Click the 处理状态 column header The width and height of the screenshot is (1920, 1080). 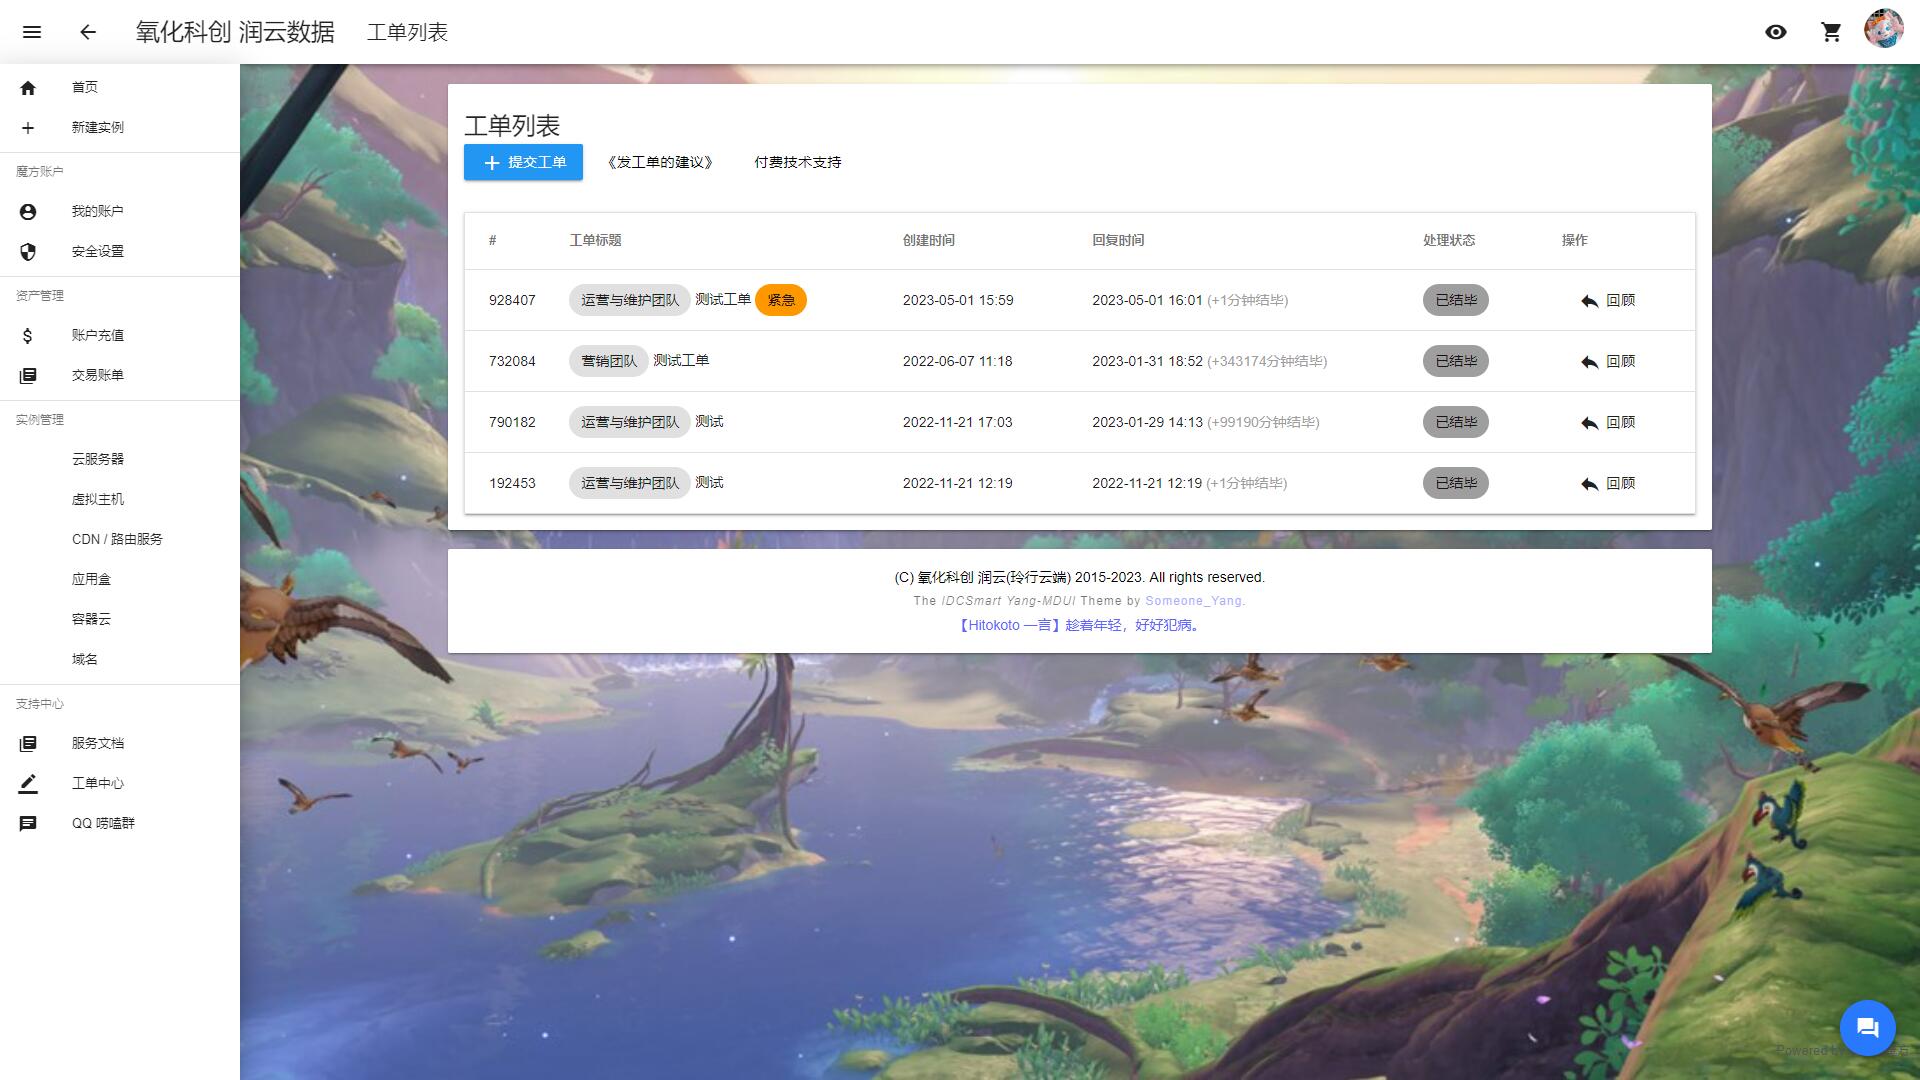click(x=1449, y=240)
